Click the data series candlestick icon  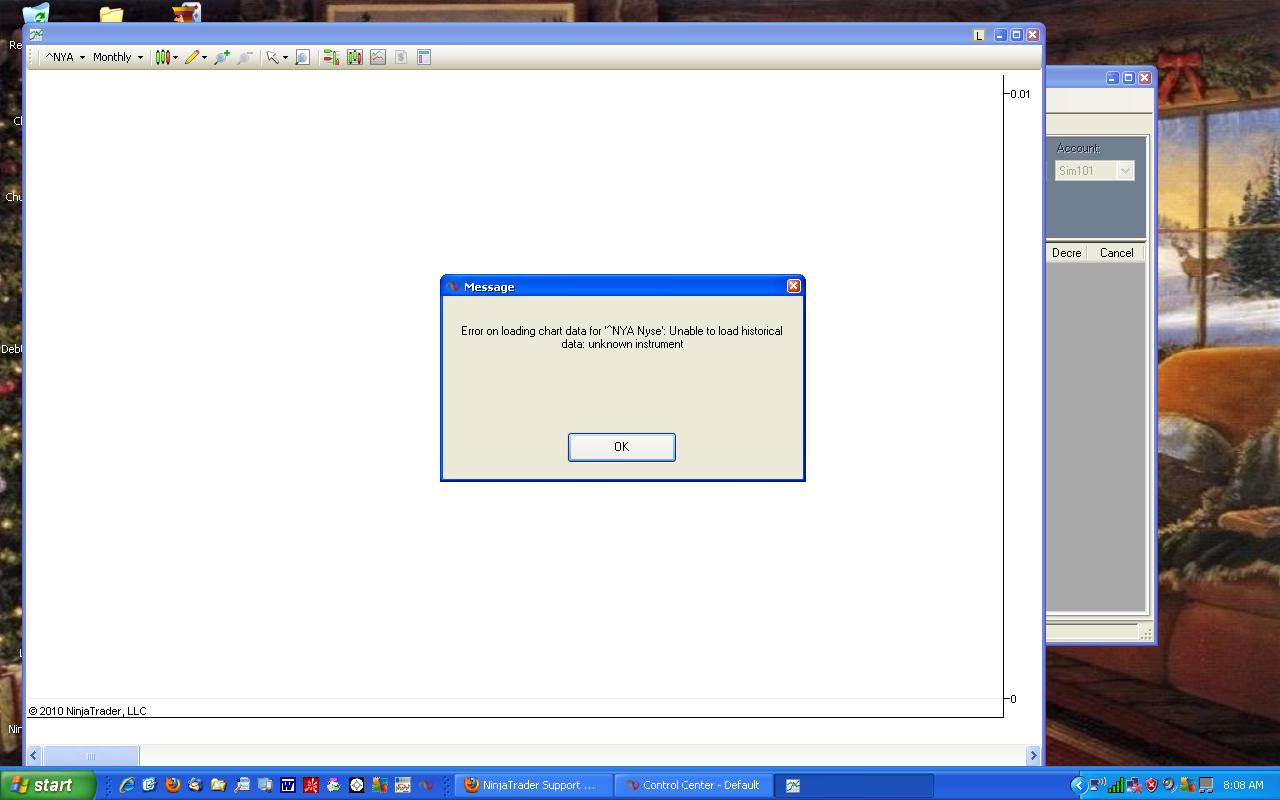pos(355,58)
